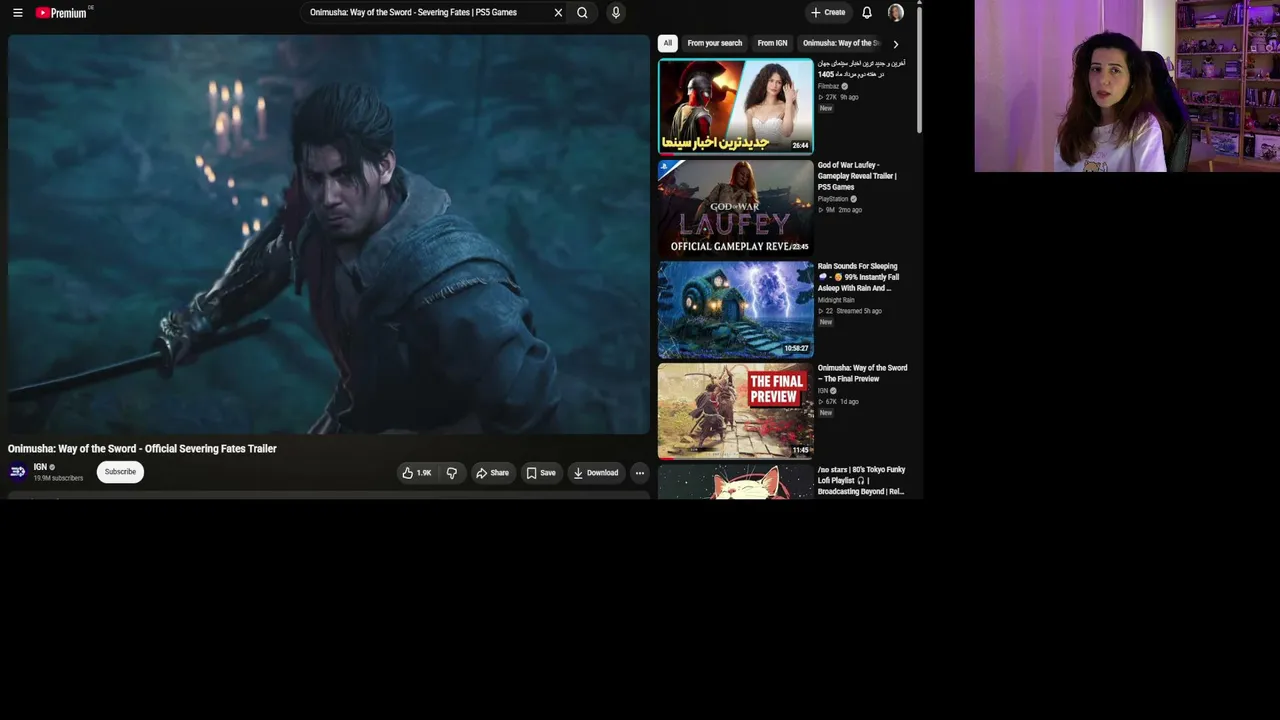Click the 19.9M subscribers text
Image resolution: width=1280 pixels, height=720 pixels.
click(58, 478)
